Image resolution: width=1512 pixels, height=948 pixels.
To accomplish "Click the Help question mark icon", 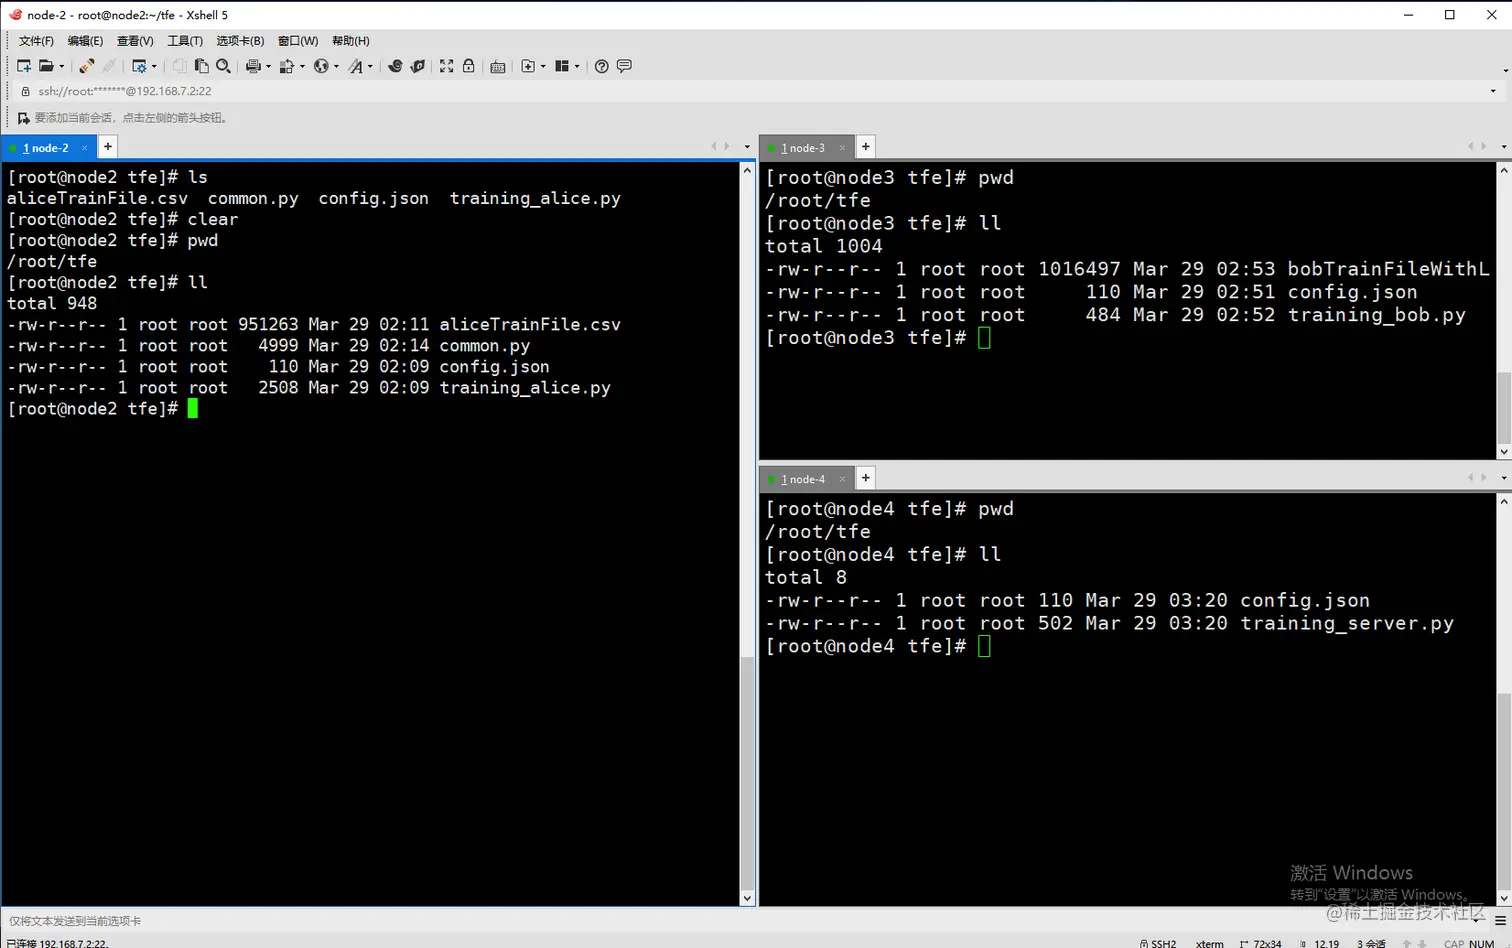I will [602, 66].
